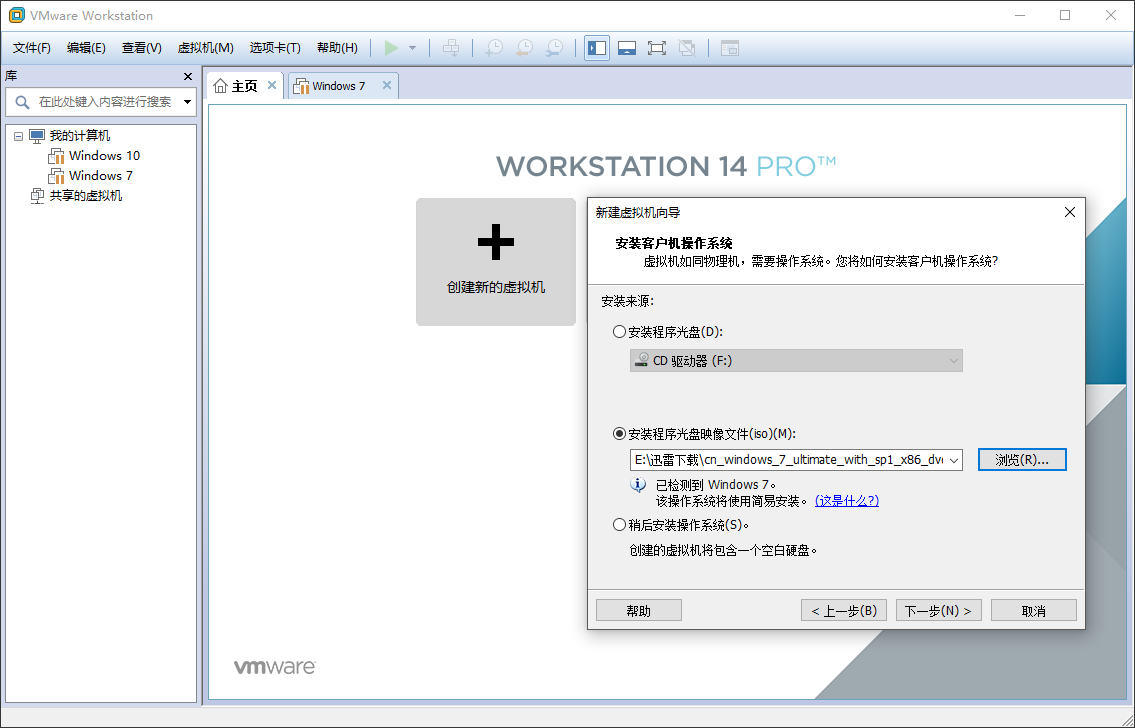
Task: Click the plus icon to create a VM
Action: pyautogui.click(x=496, y=242)
